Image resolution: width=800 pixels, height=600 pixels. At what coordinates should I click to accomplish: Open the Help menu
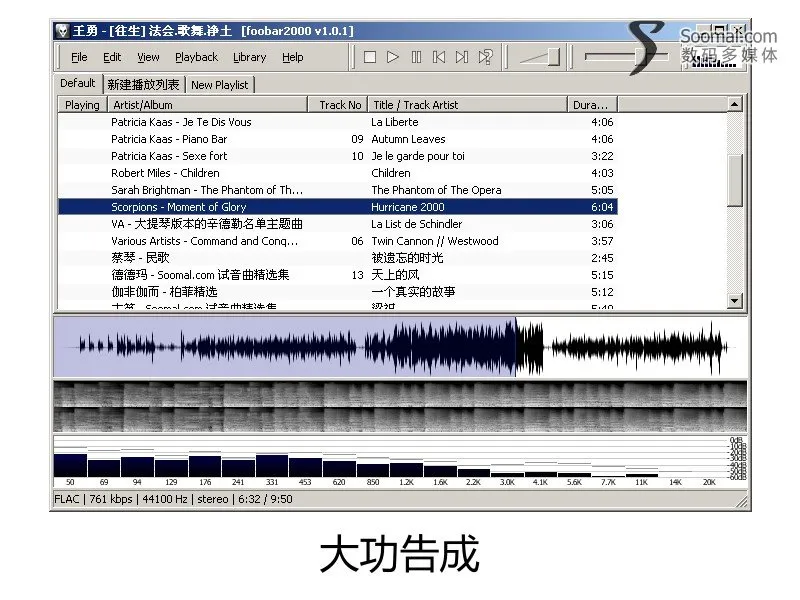point(293,57)
